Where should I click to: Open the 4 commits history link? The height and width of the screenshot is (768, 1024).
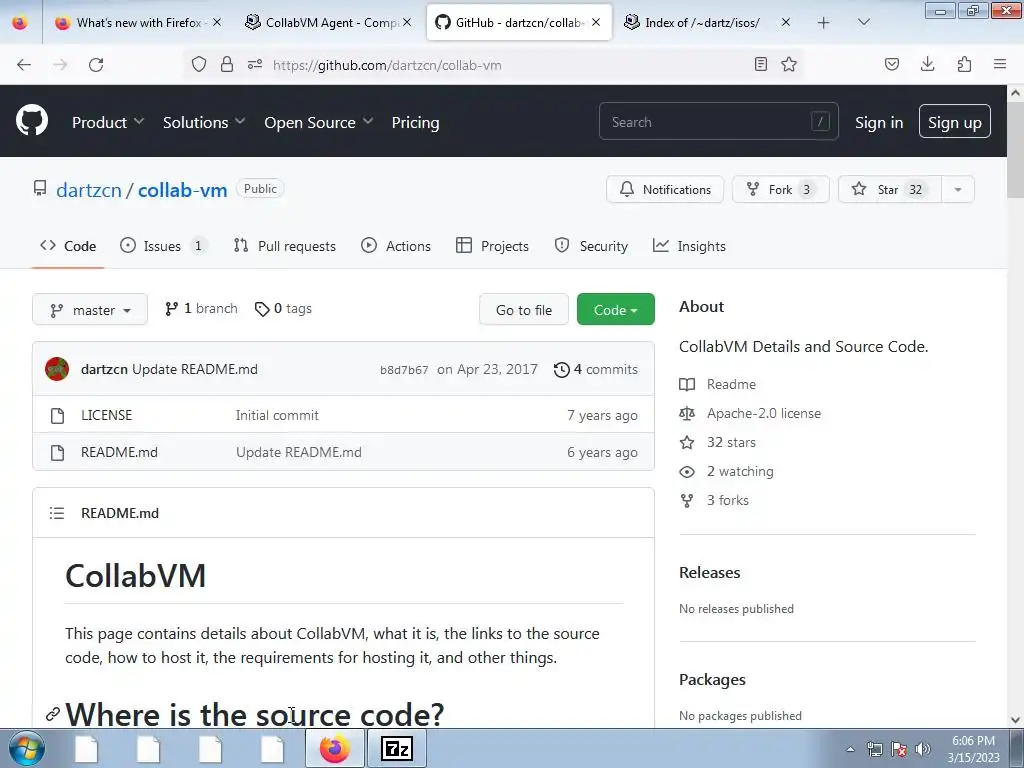(x=596, y=370)
